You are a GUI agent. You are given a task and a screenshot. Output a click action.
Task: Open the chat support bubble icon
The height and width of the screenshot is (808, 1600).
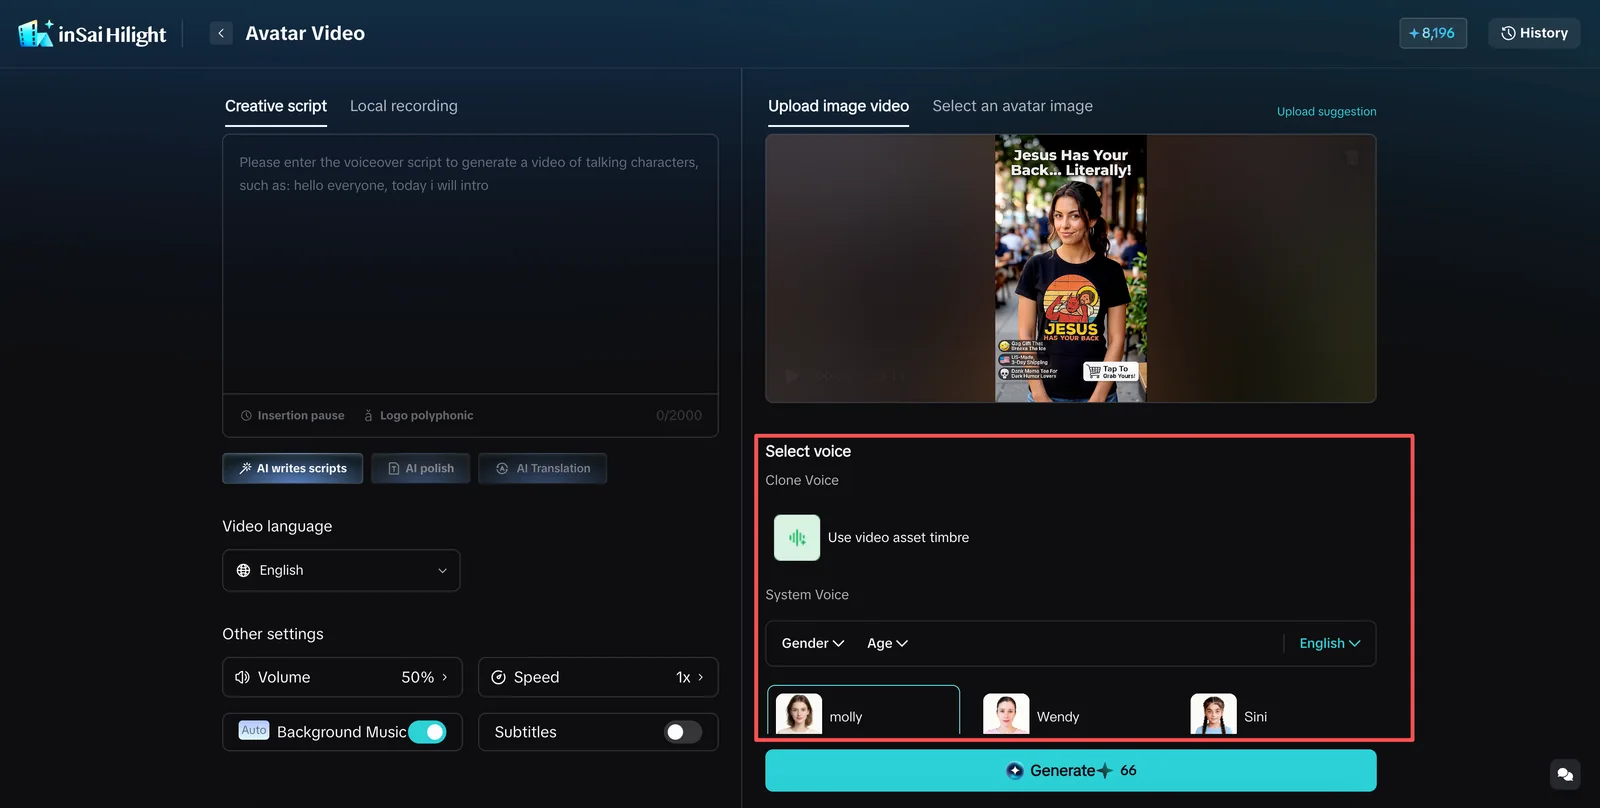coord(1565,774)
